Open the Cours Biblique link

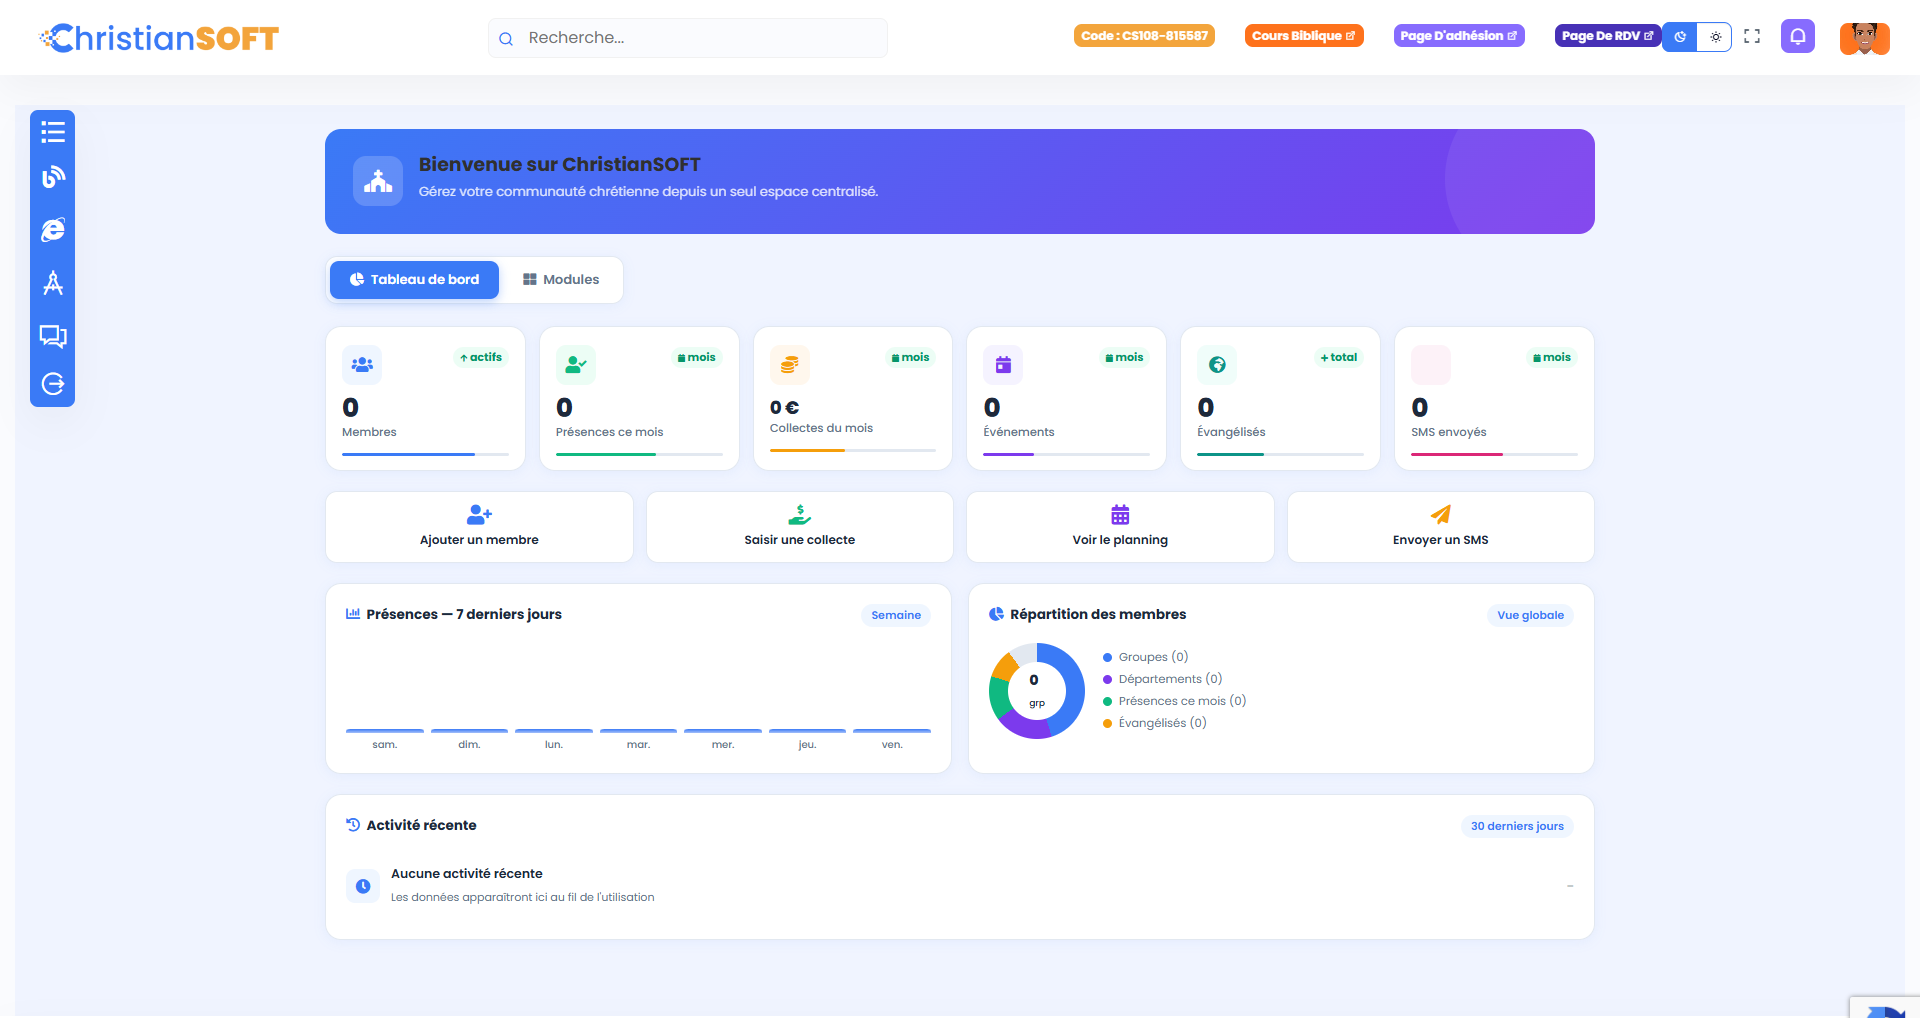(x=1304, y=36)
